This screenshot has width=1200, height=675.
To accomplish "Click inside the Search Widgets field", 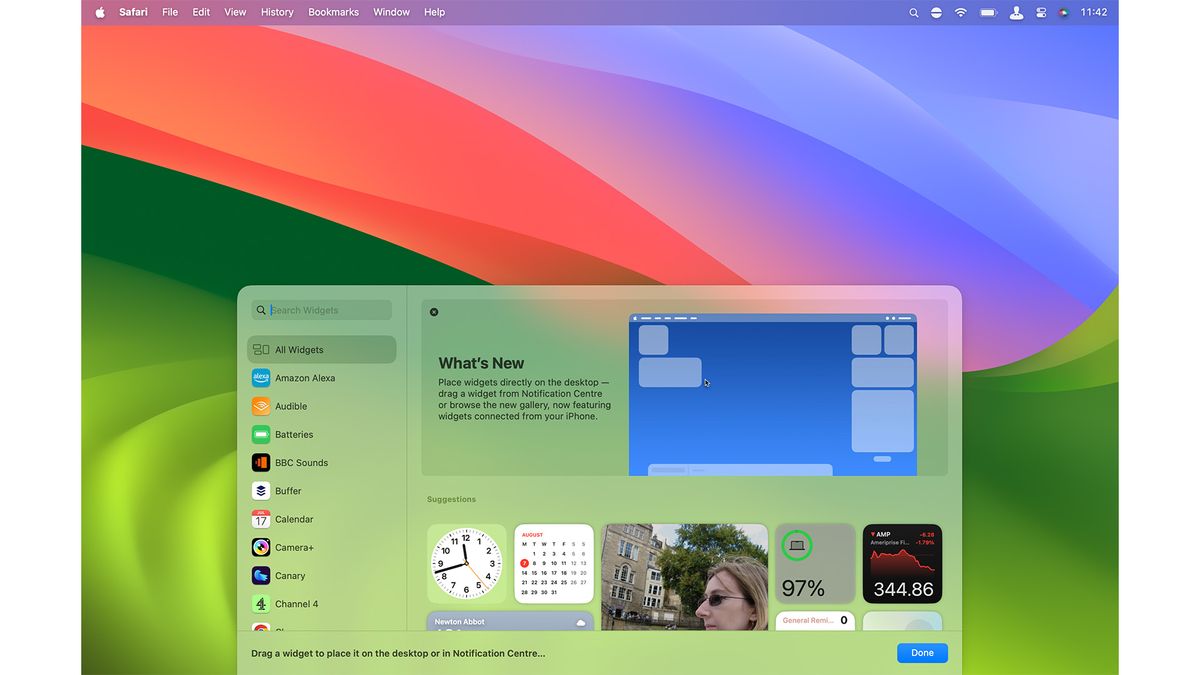I will click(x=321, y=310).
